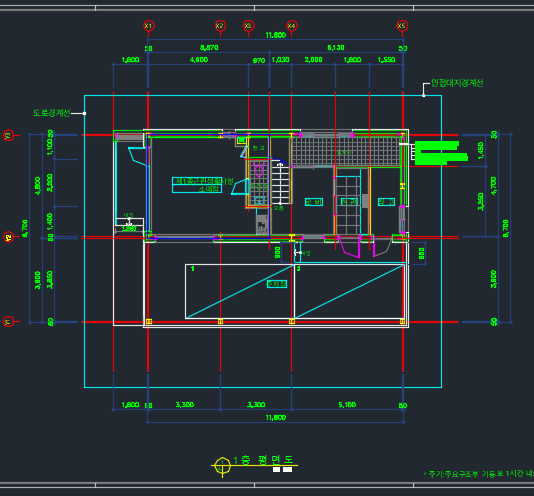Select the X5 grid bubble

[402, 26]
